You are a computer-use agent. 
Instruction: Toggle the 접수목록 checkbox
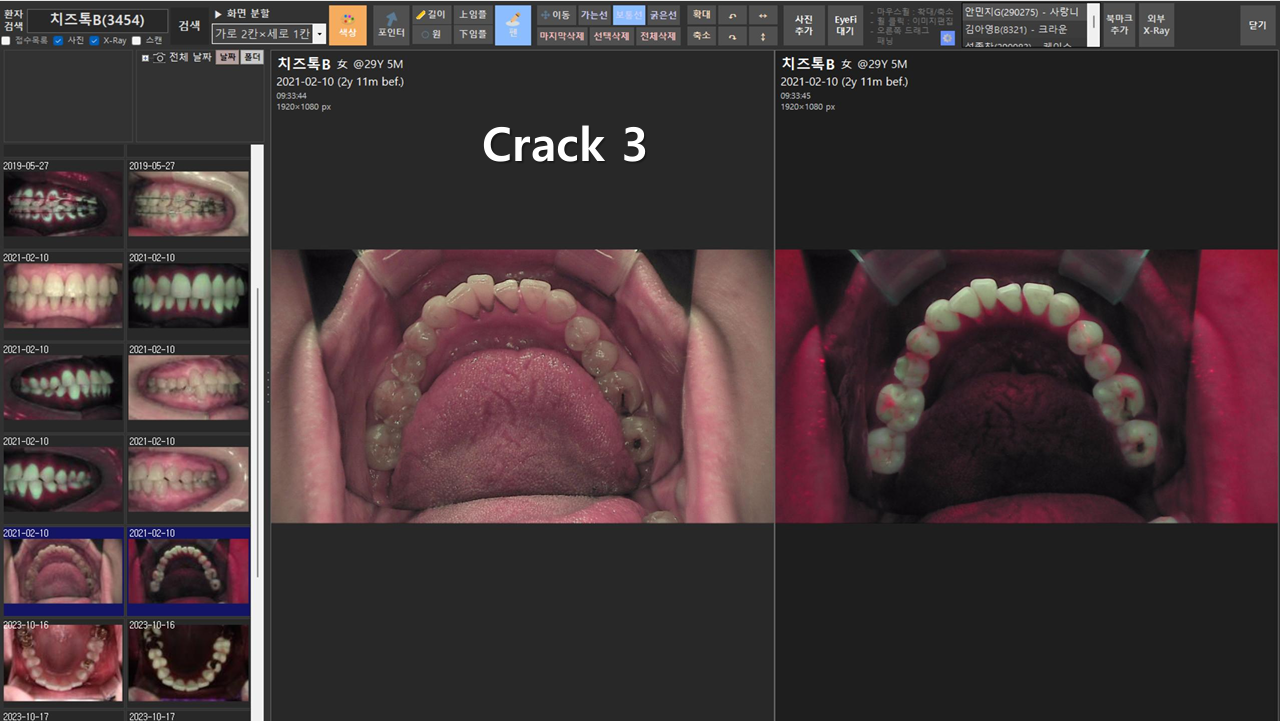[x=6, y=40]
